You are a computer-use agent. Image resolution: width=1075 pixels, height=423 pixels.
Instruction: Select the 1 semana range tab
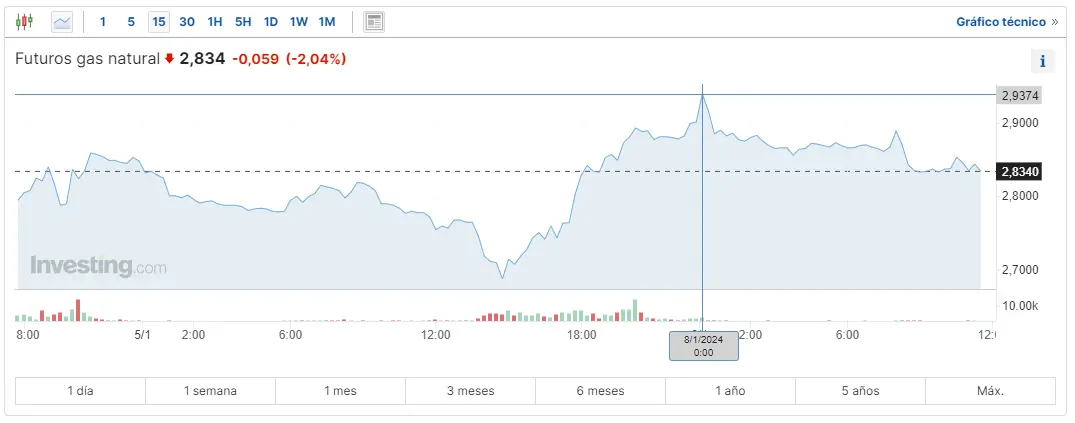[210, 391]
